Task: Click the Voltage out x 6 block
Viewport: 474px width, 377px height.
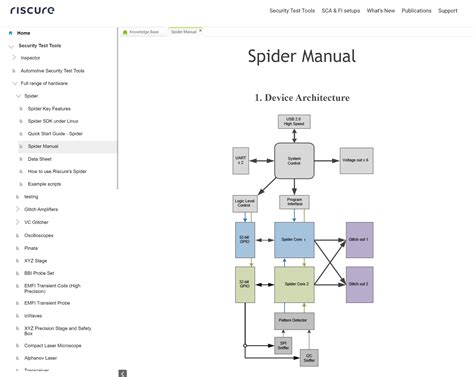Action: (356, 161)
